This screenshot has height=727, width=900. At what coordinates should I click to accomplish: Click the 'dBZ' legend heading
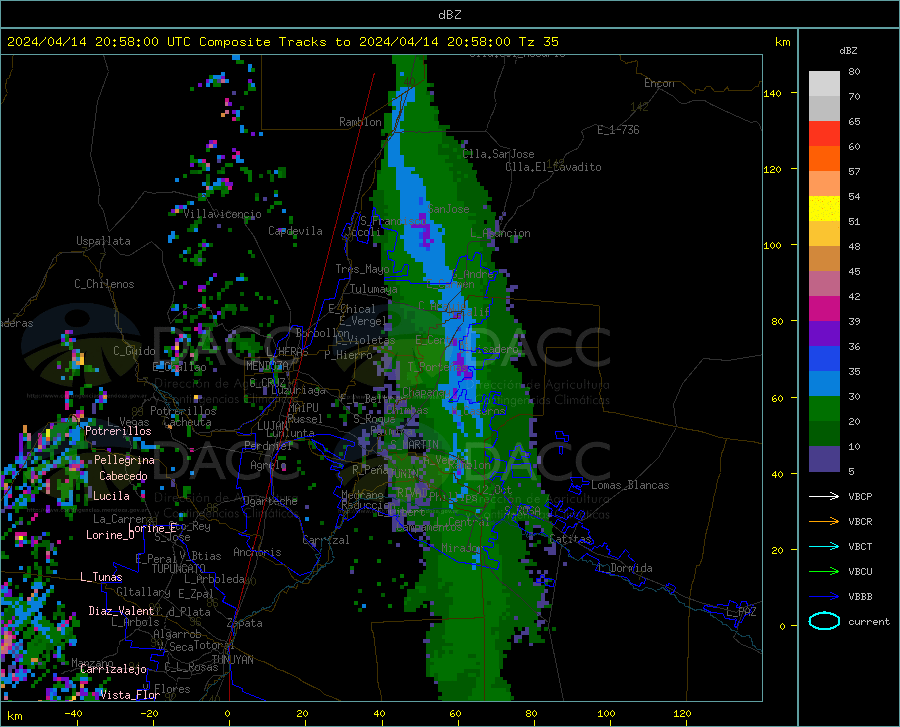coord(848,50)
